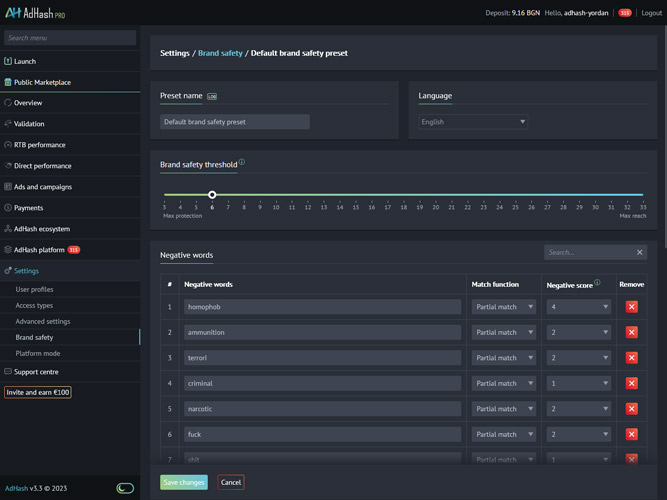Open the Language dropdown set to English
The width and height of the screenshot is (667, 500).
click(473, 122)
